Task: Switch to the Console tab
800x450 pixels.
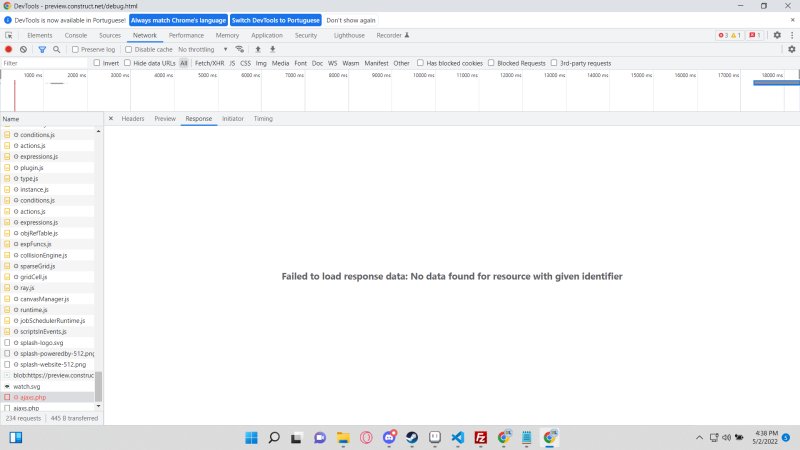Action: tap(76, 35)
